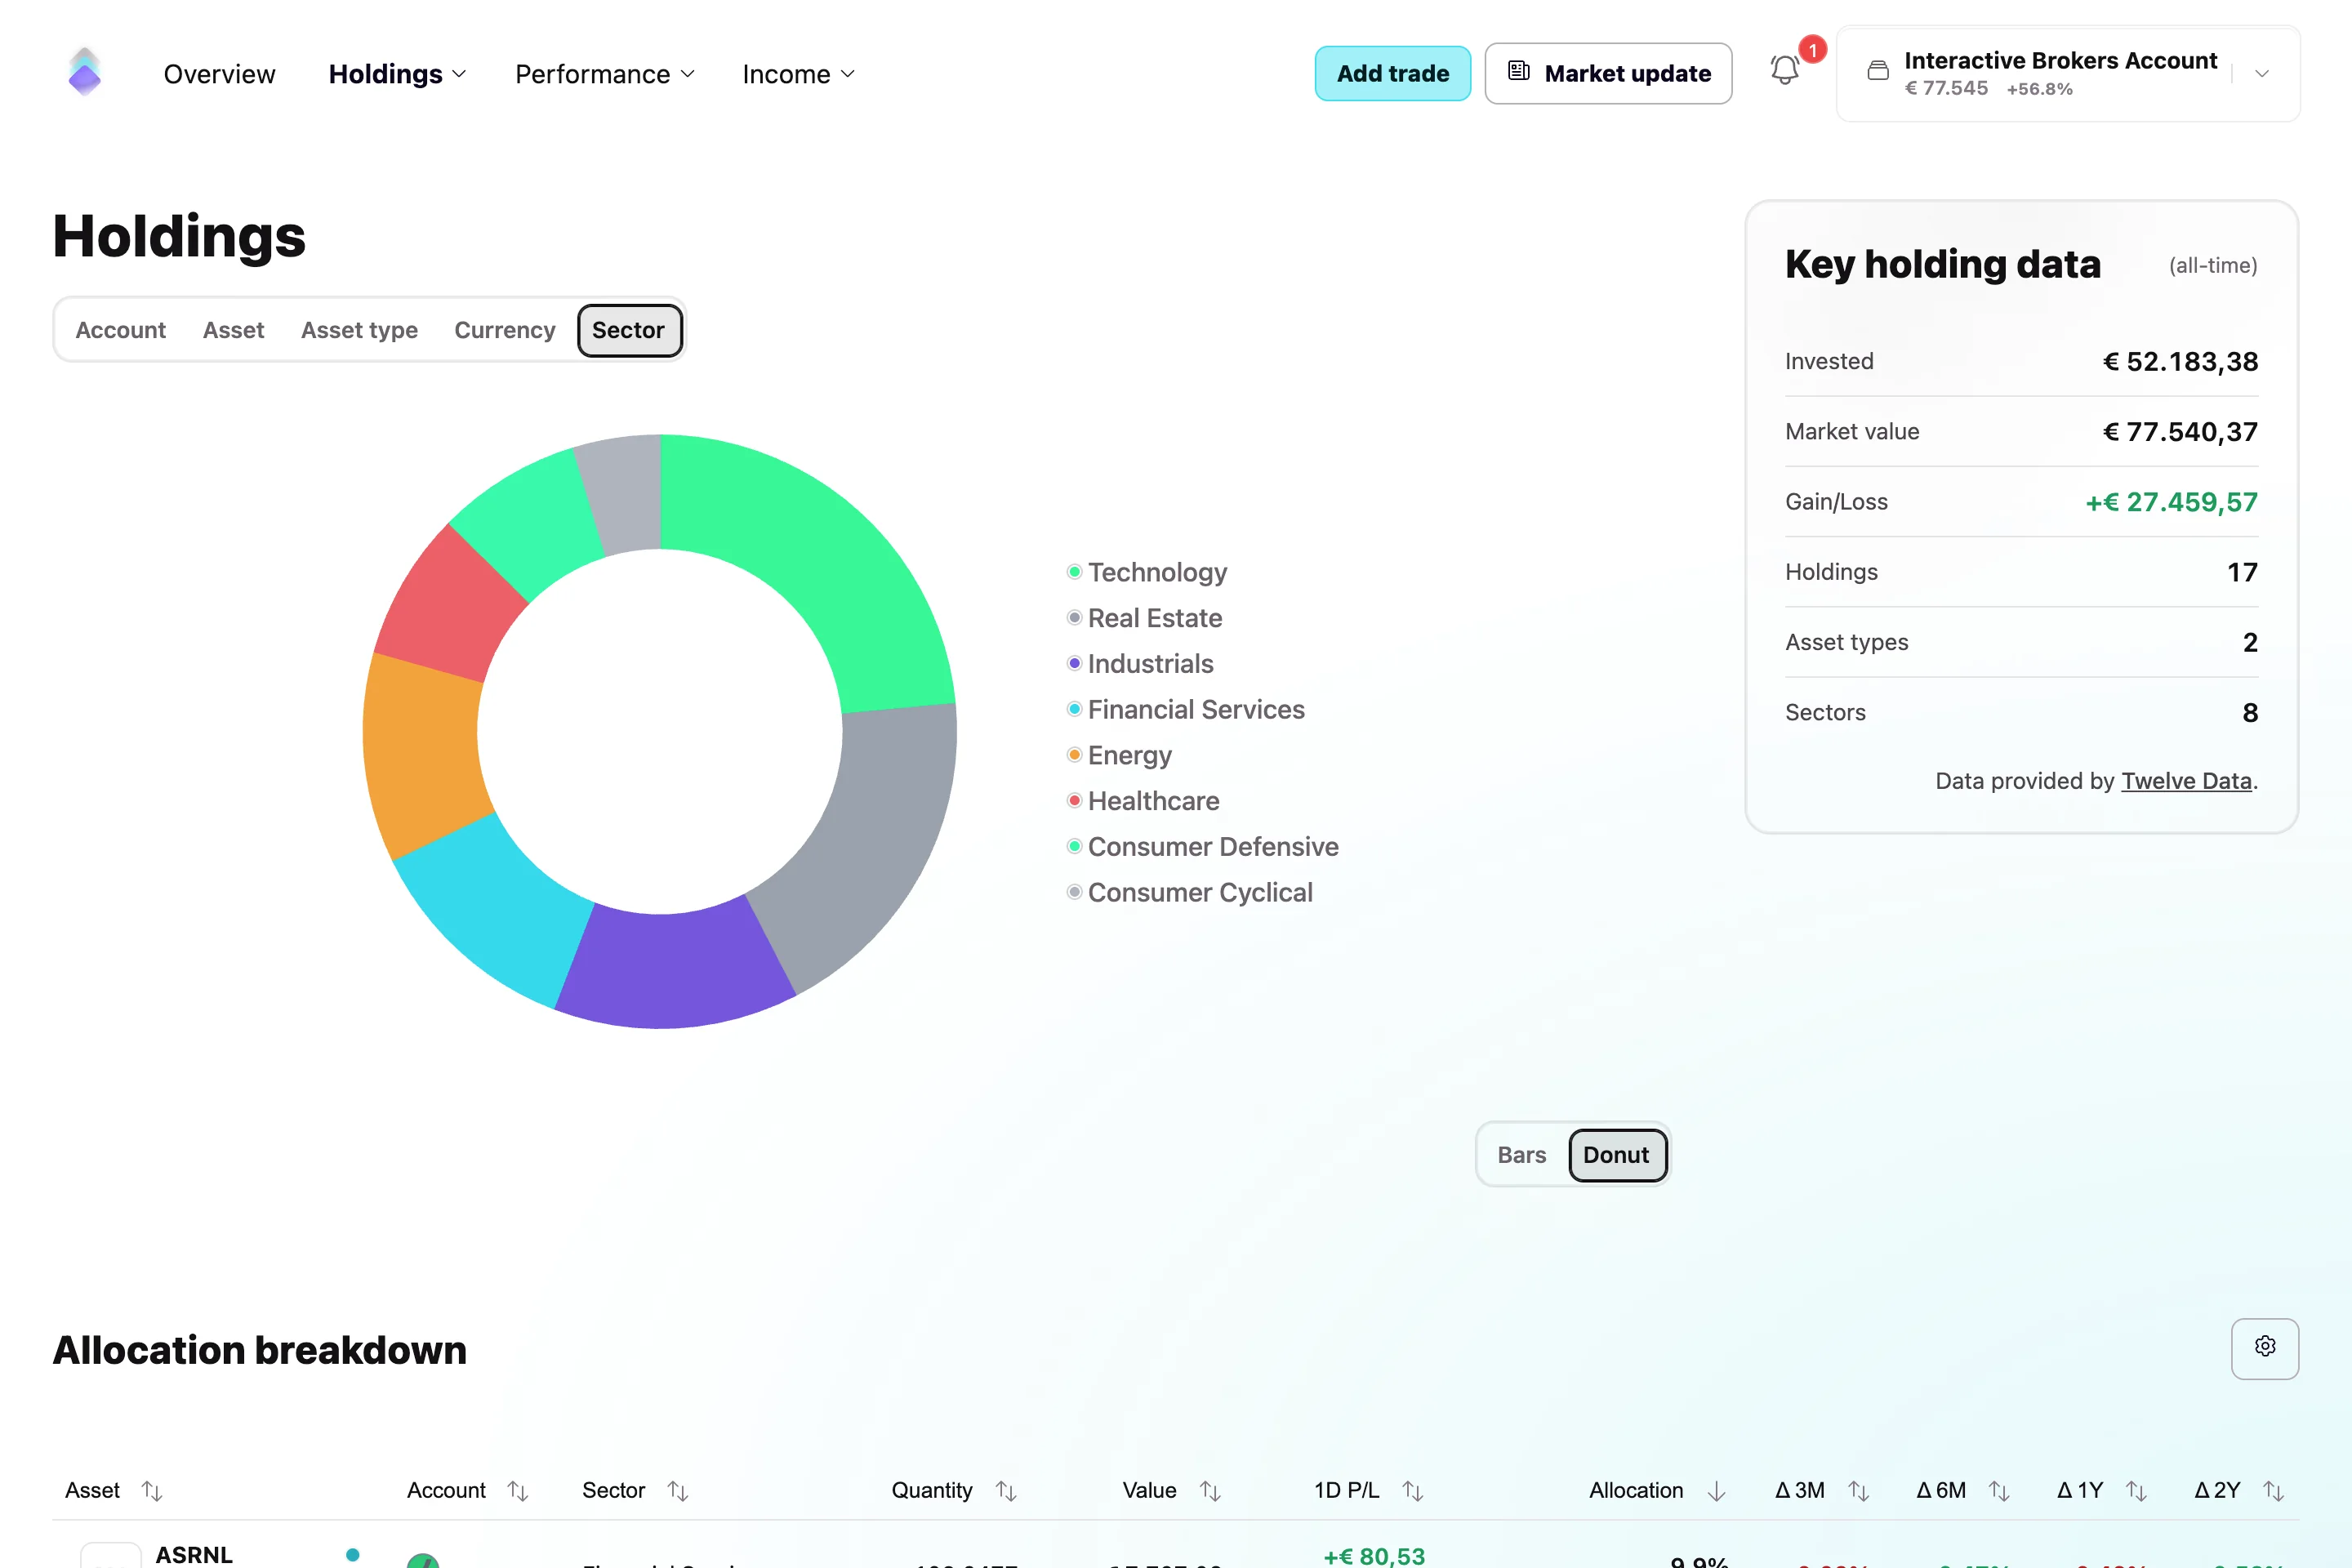Open allocation breakdown settings gear
Image resolution: width=2352 pixels, height=1568 pixels.
(x=2265, y=1348)
